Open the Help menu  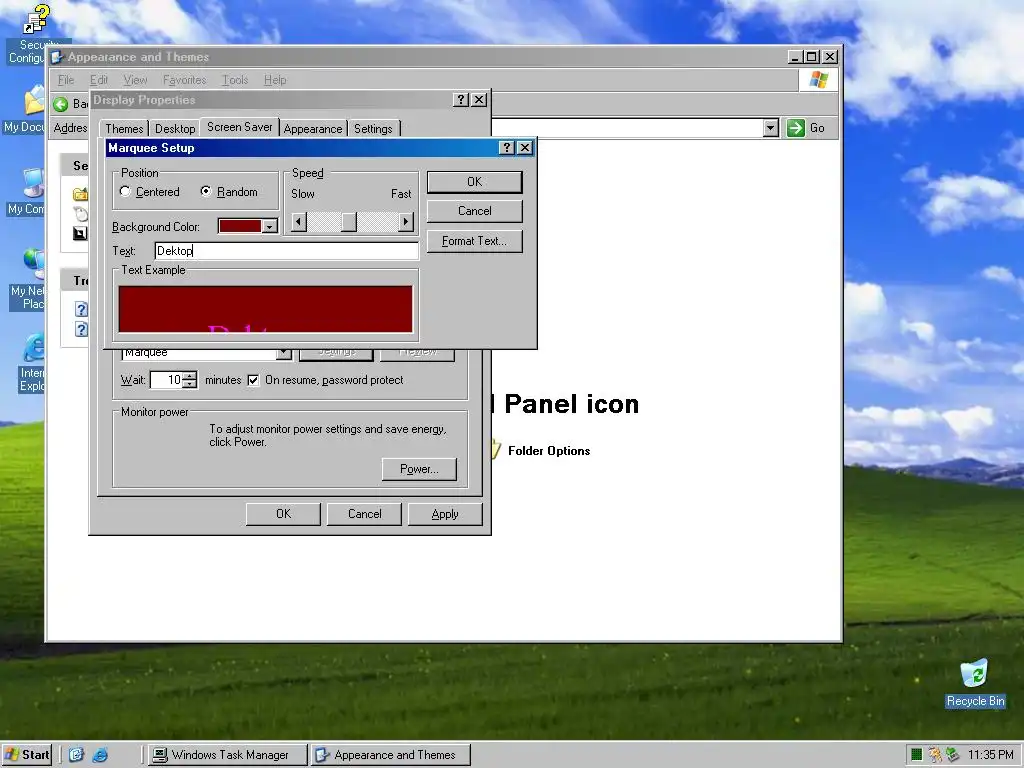point(275,80)
